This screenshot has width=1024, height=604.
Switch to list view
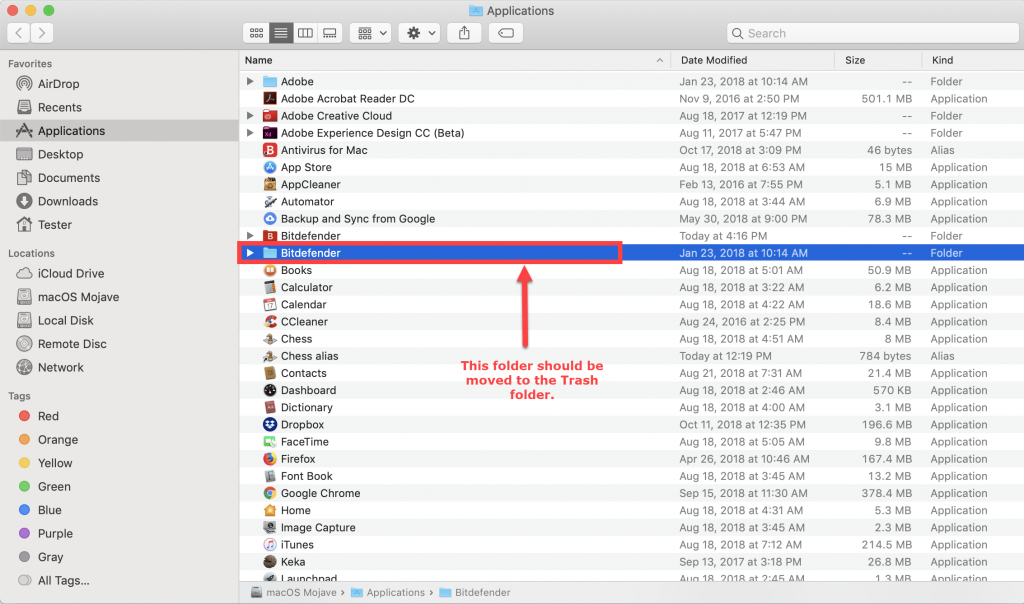[281, 33]
